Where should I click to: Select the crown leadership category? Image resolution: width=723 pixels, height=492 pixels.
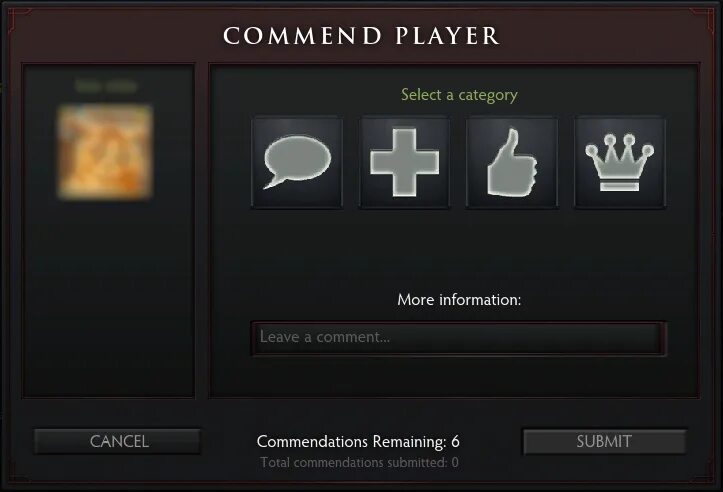point(620,162)
